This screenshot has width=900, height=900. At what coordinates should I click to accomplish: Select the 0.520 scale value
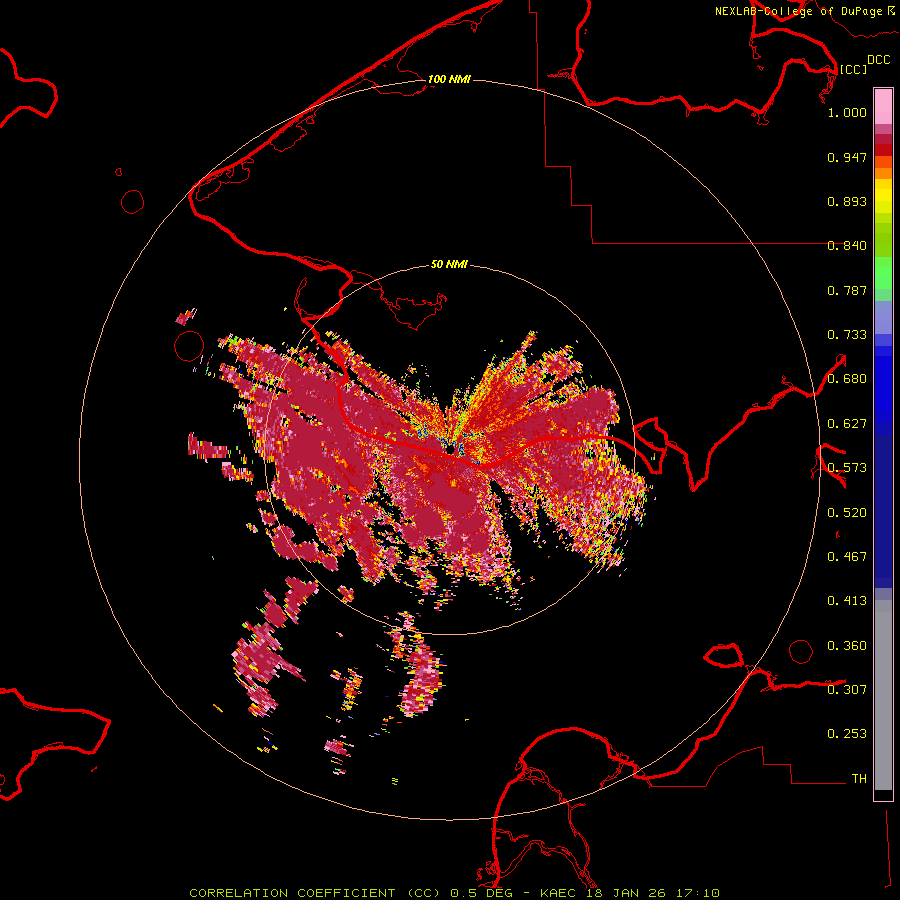click(847, 513)
